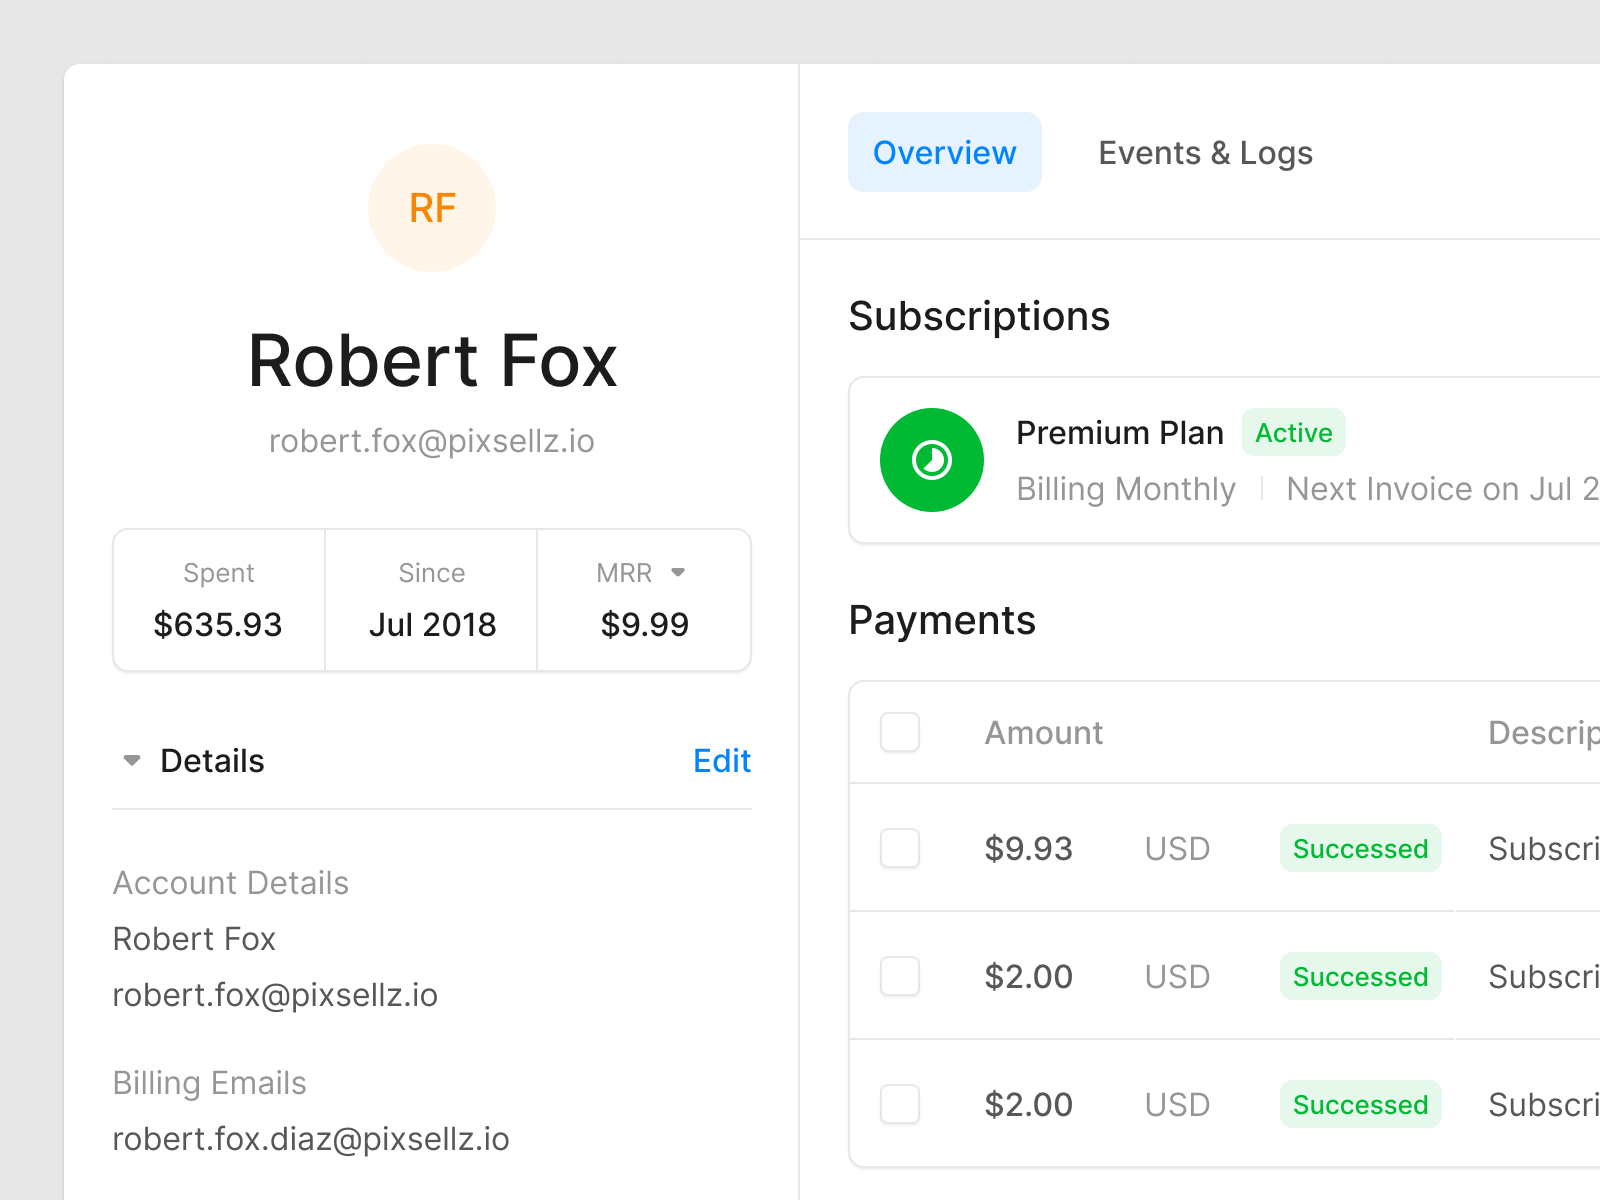Click the Active status badge

pos(1293,433)
